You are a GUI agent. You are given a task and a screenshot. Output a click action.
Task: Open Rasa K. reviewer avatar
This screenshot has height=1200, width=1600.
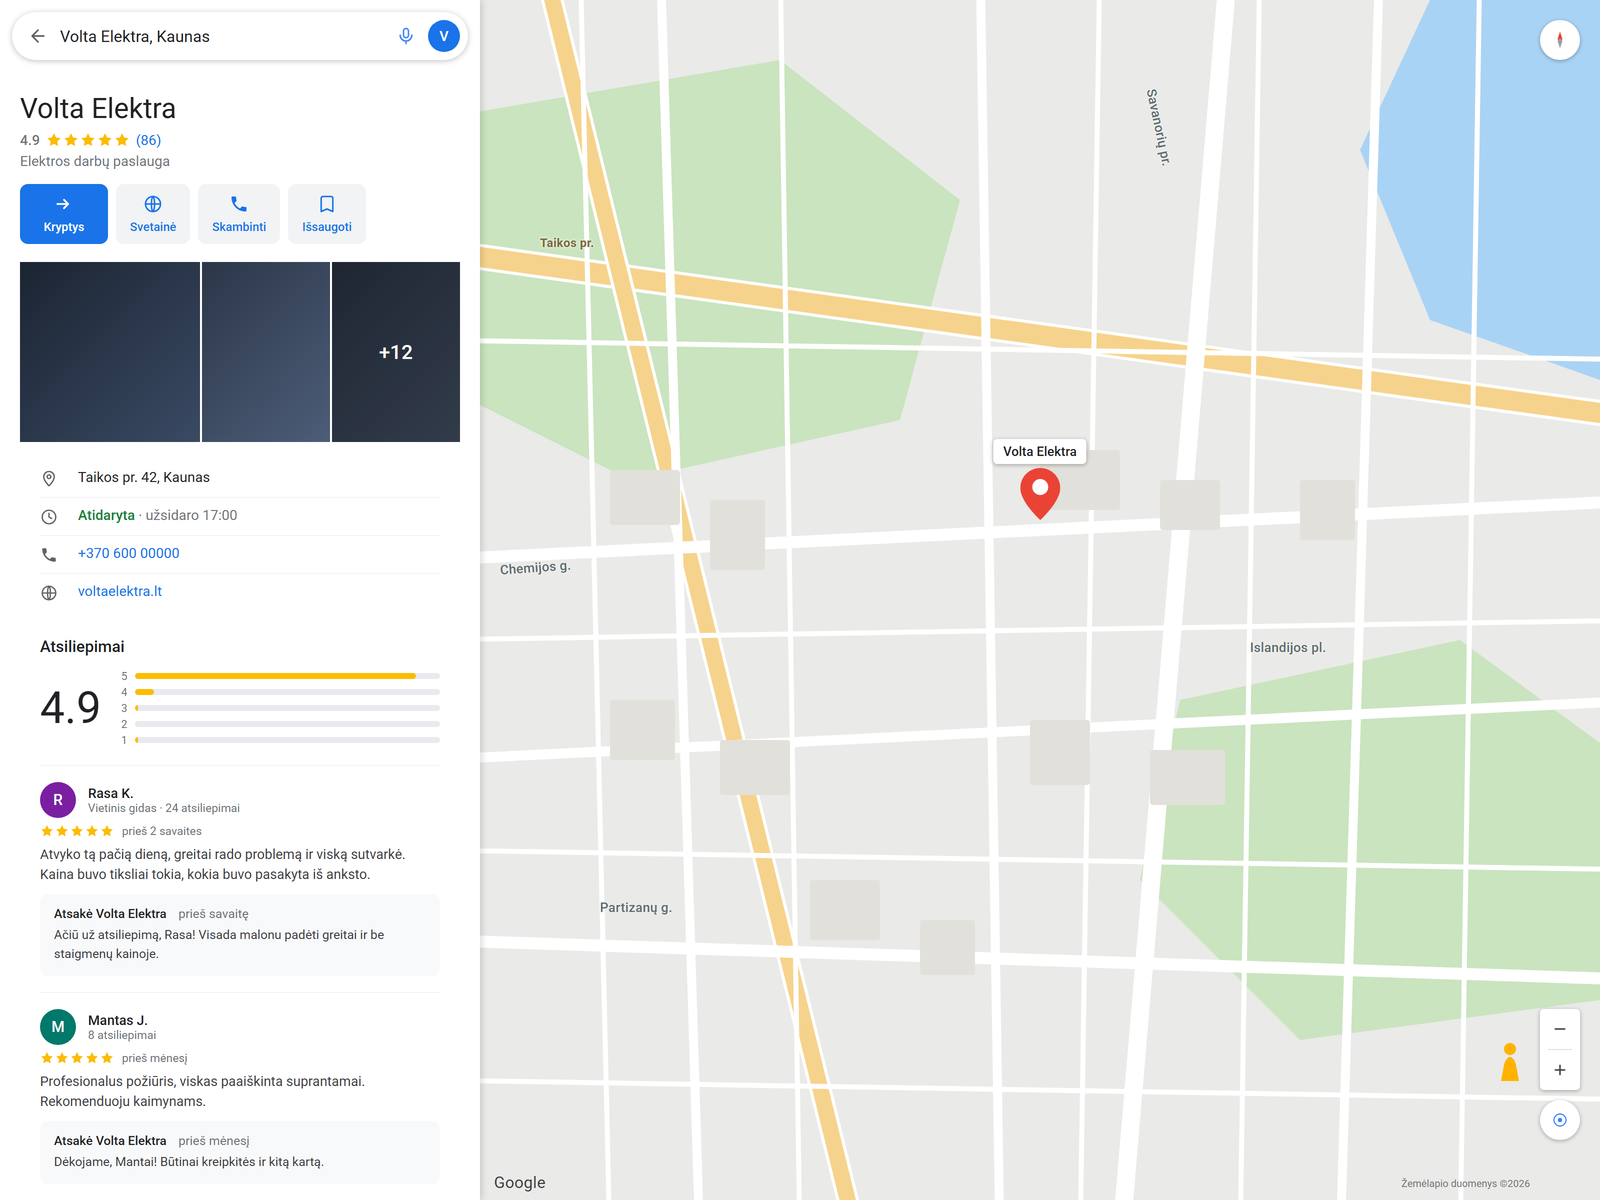click(x=58, y=800)
